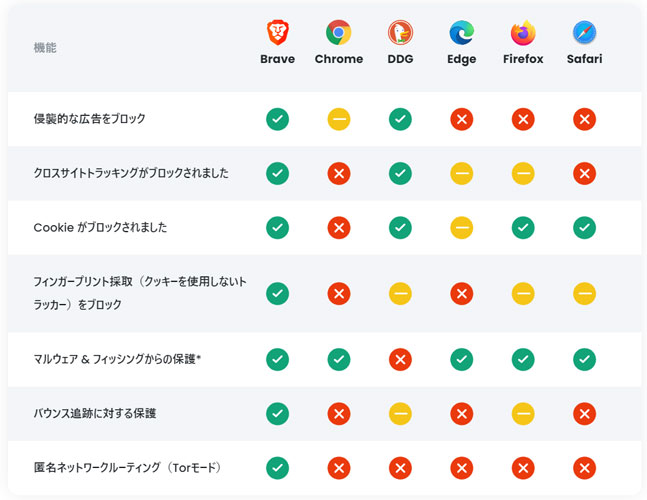Image resolution: width=647 pixels, height=500 pixels.
Task: Click DDG's red X in マルウェア & フィッシング row
Action: (400, 359)
